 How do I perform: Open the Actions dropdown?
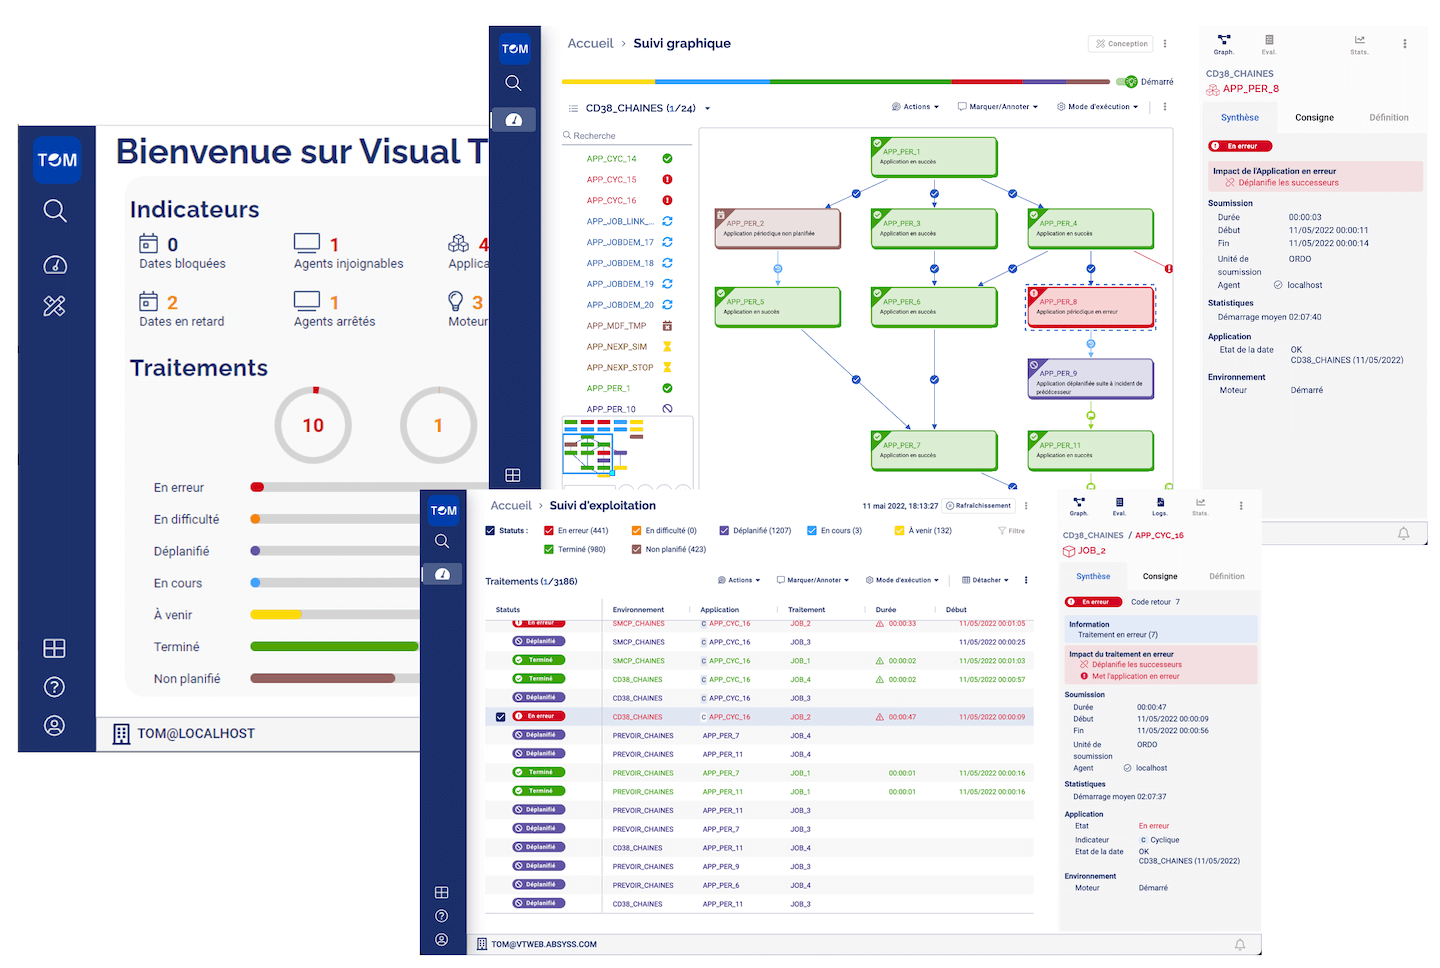click(x=738, y=579)
